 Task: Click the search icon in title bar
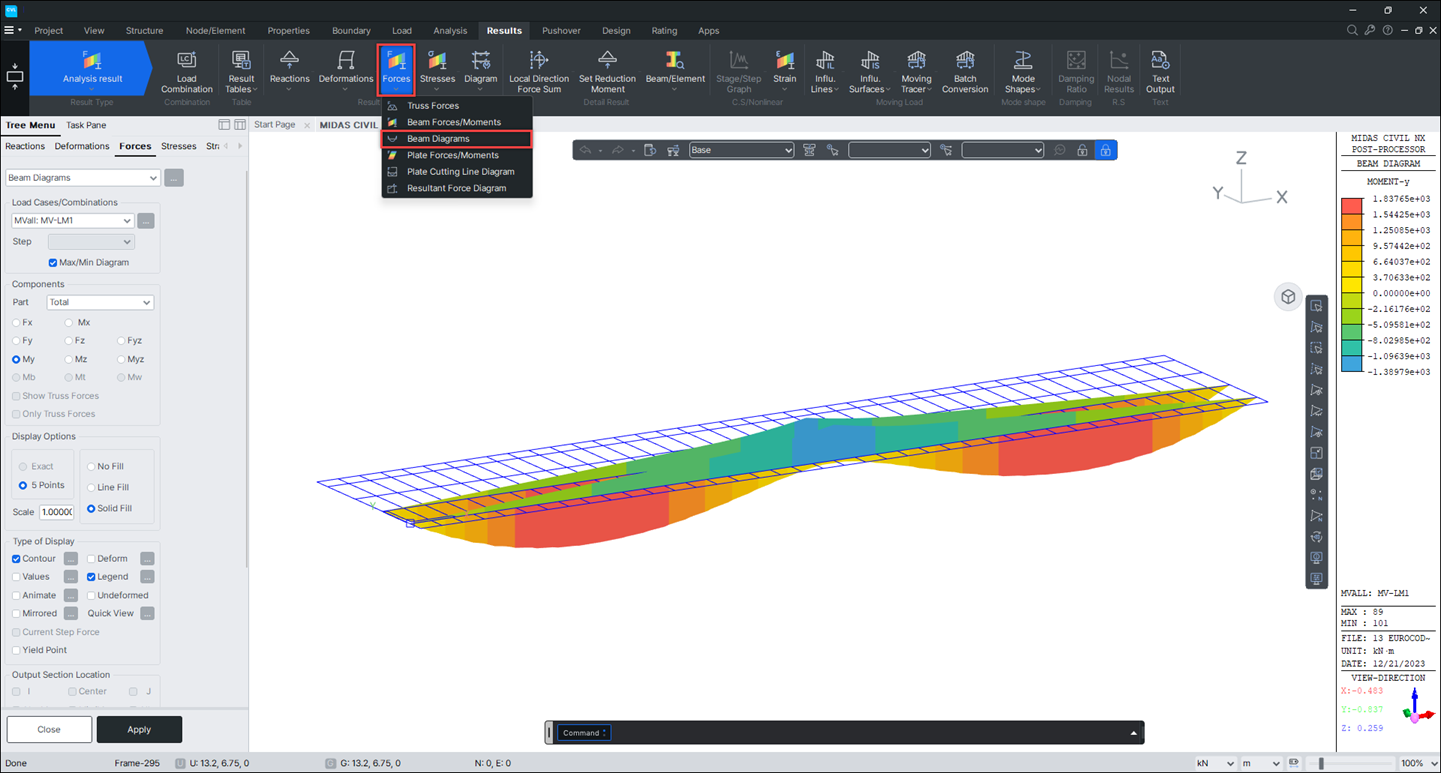[x=1352, y=30]
